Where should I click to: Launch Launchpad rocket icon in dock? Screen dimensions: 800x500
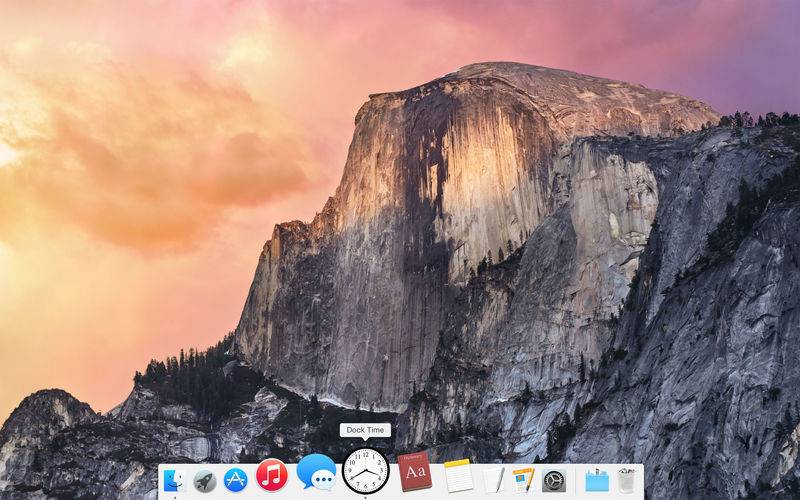pyautogui.click(x=205, y=481)
